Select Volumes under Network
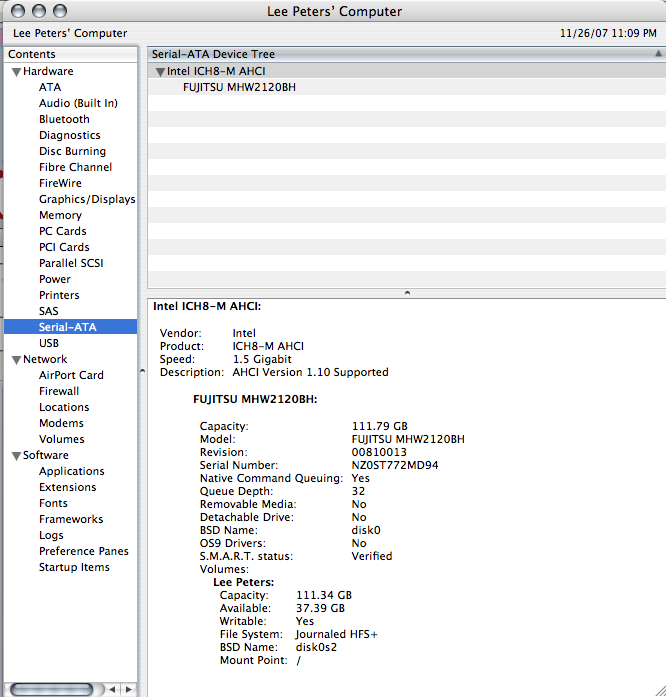The image size is (666, 697). click(61, 439)
